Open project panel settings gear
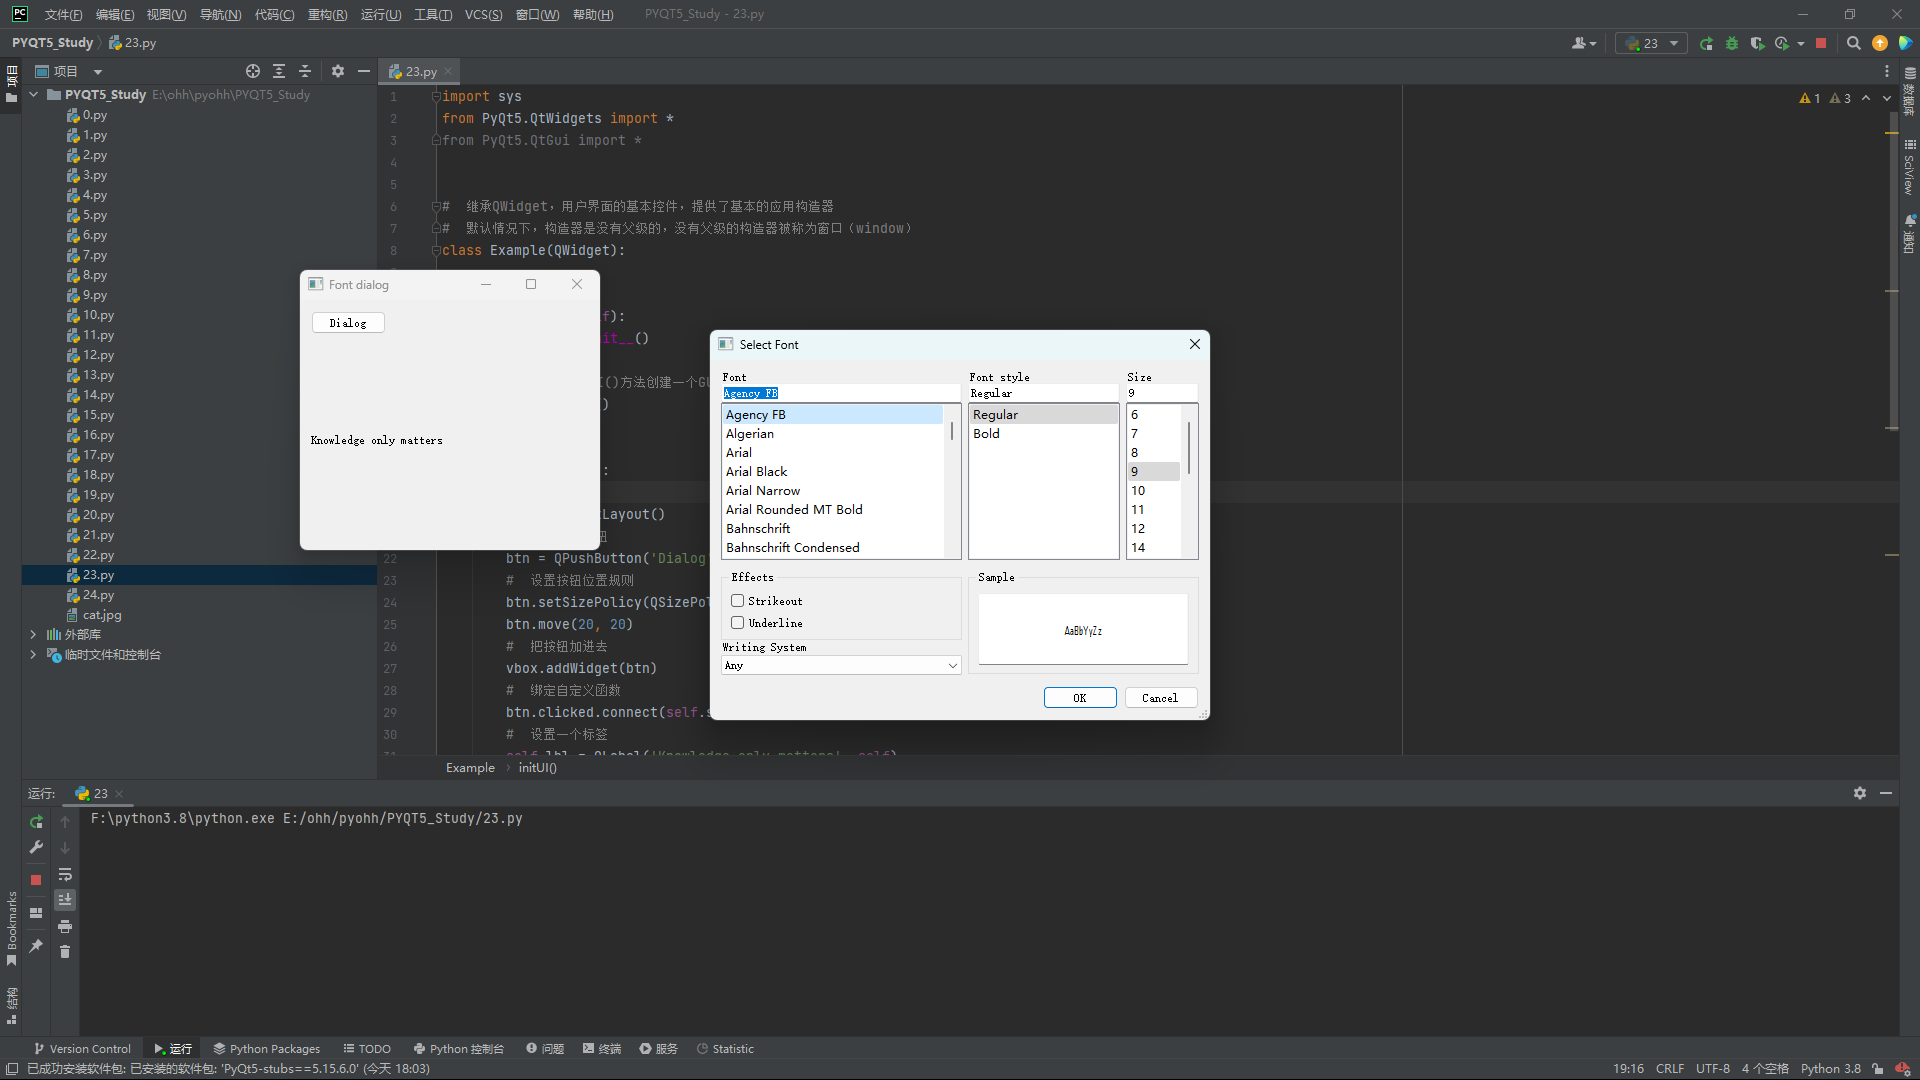 click(338, 71)
